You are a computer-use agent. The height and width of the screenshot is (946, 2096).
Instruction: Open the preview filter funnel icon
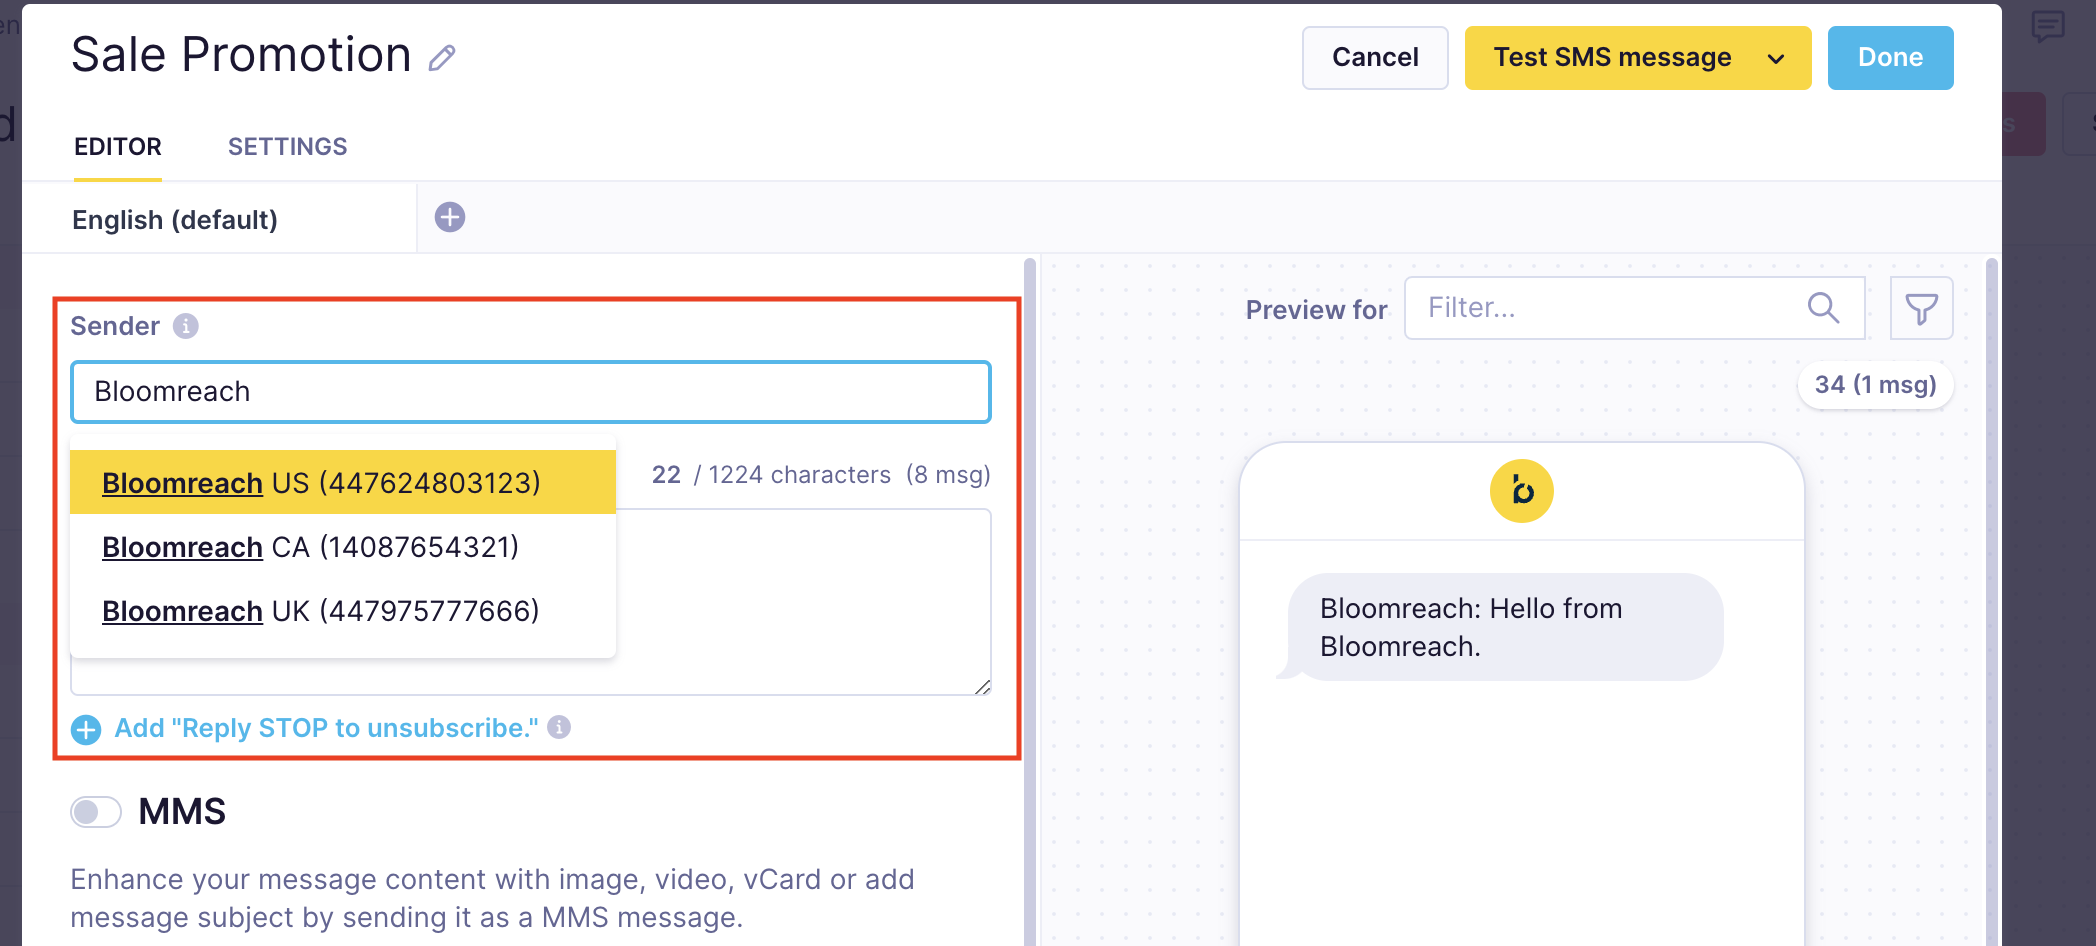[1921, 308]
